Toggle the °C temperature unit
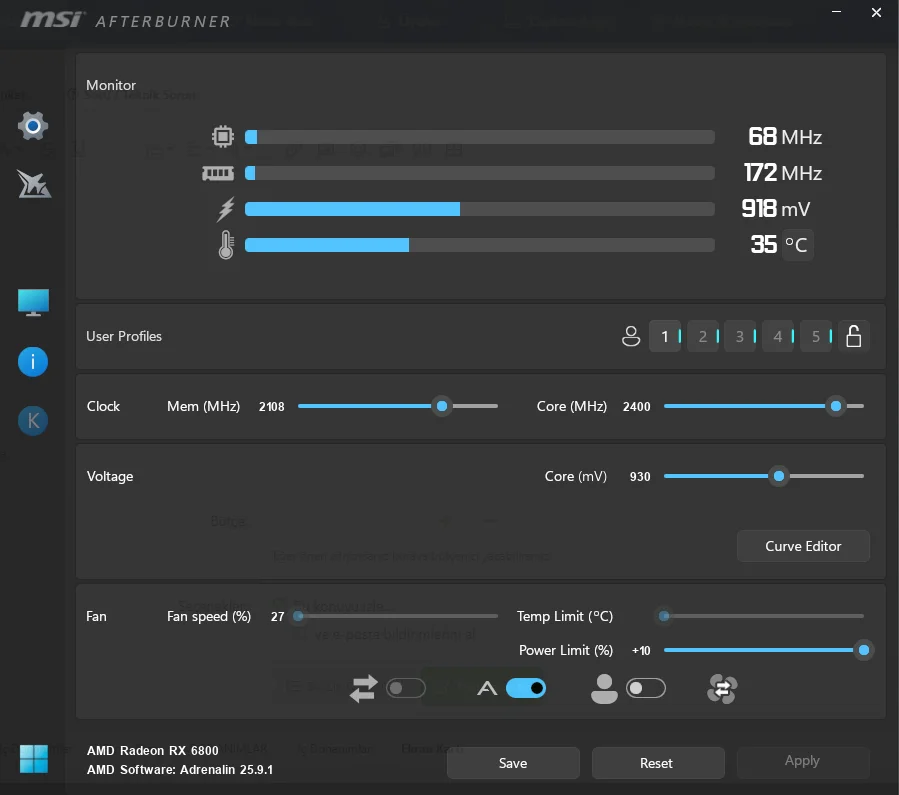The width and height of the screenshot is (899, 795). pos(797,245)
